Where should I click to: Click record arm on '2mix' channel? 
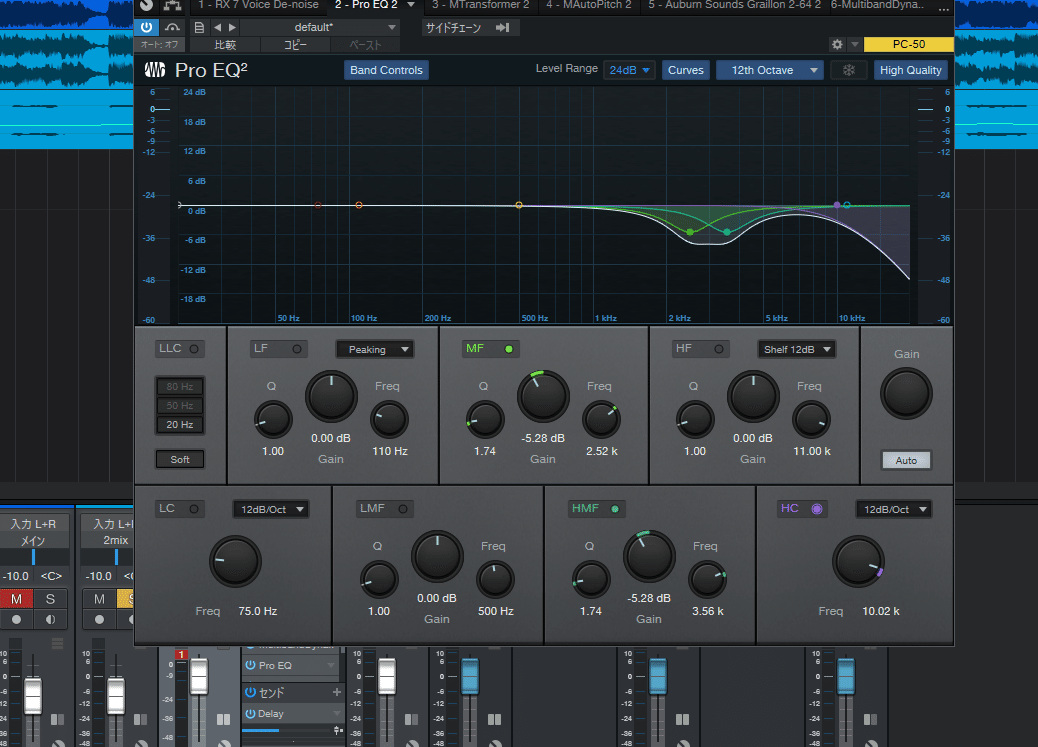coord(99,620)
